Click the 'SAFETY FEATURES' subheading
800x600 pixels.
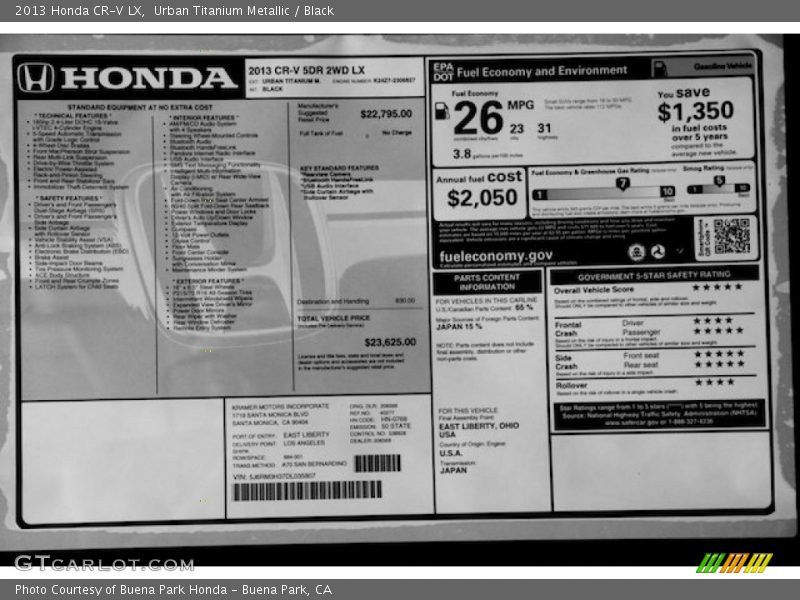tap(68, 198)
